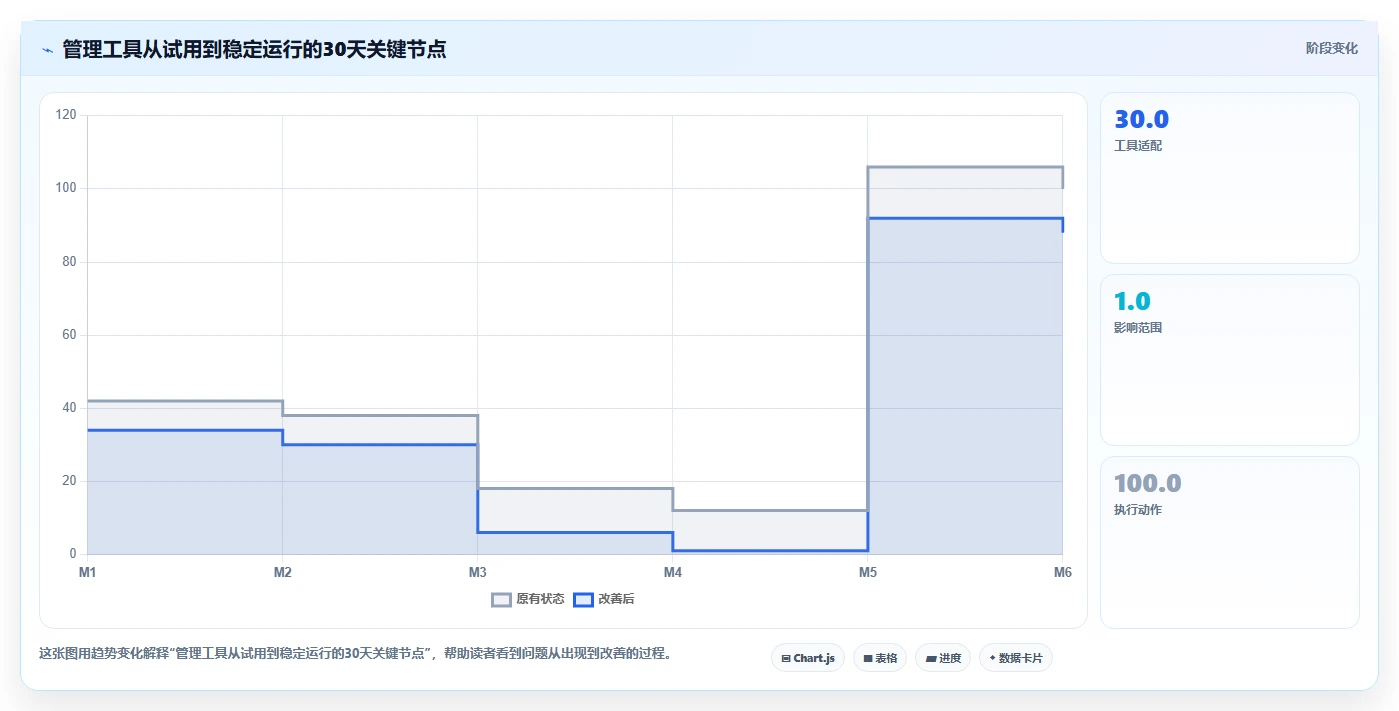Select the 进度 tag

(943, 658)
